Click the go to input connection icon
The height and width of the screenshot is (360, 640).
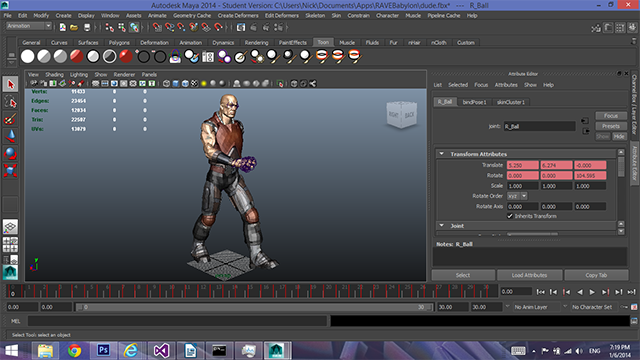(585, 121)
